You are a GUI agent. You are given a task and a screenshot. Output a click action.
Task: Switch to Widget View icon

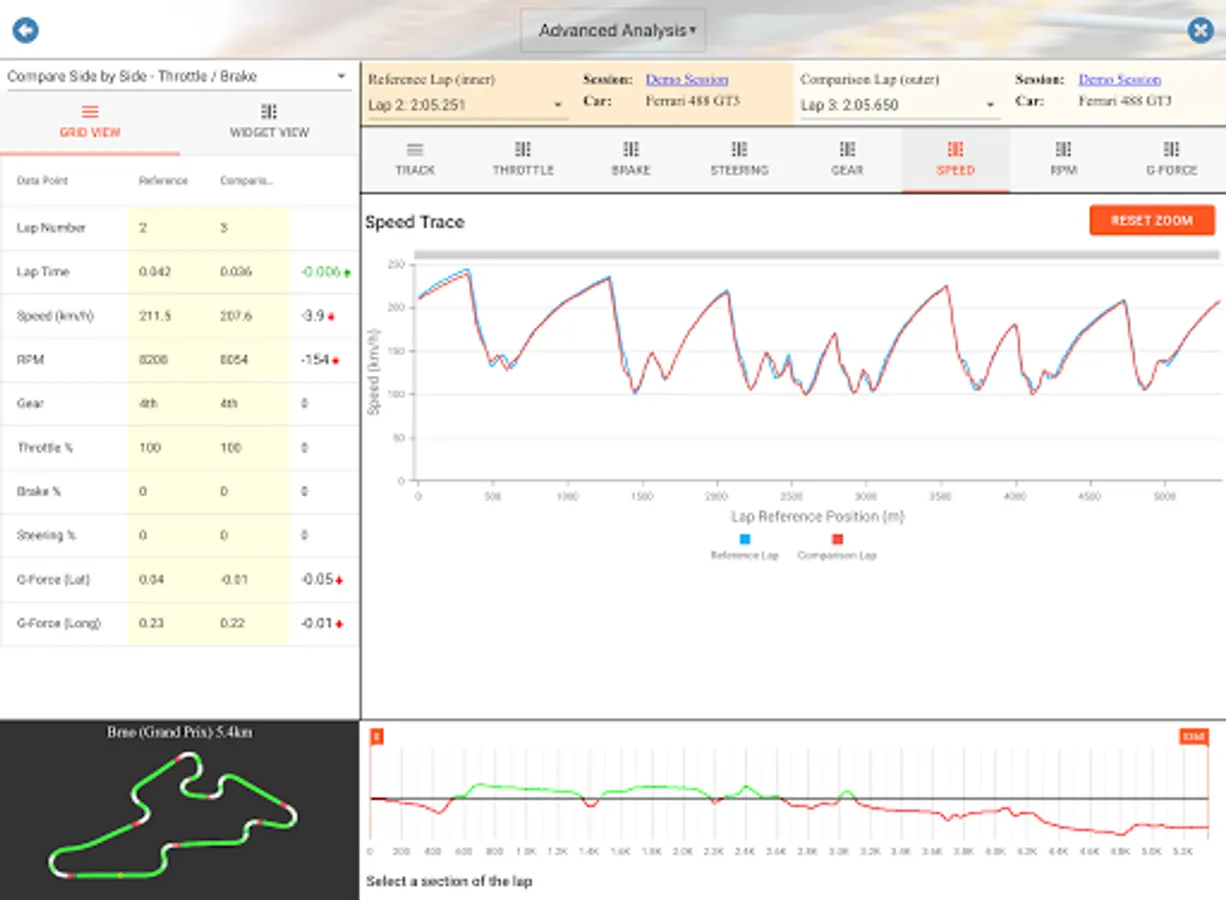click(x=269, y=112)
